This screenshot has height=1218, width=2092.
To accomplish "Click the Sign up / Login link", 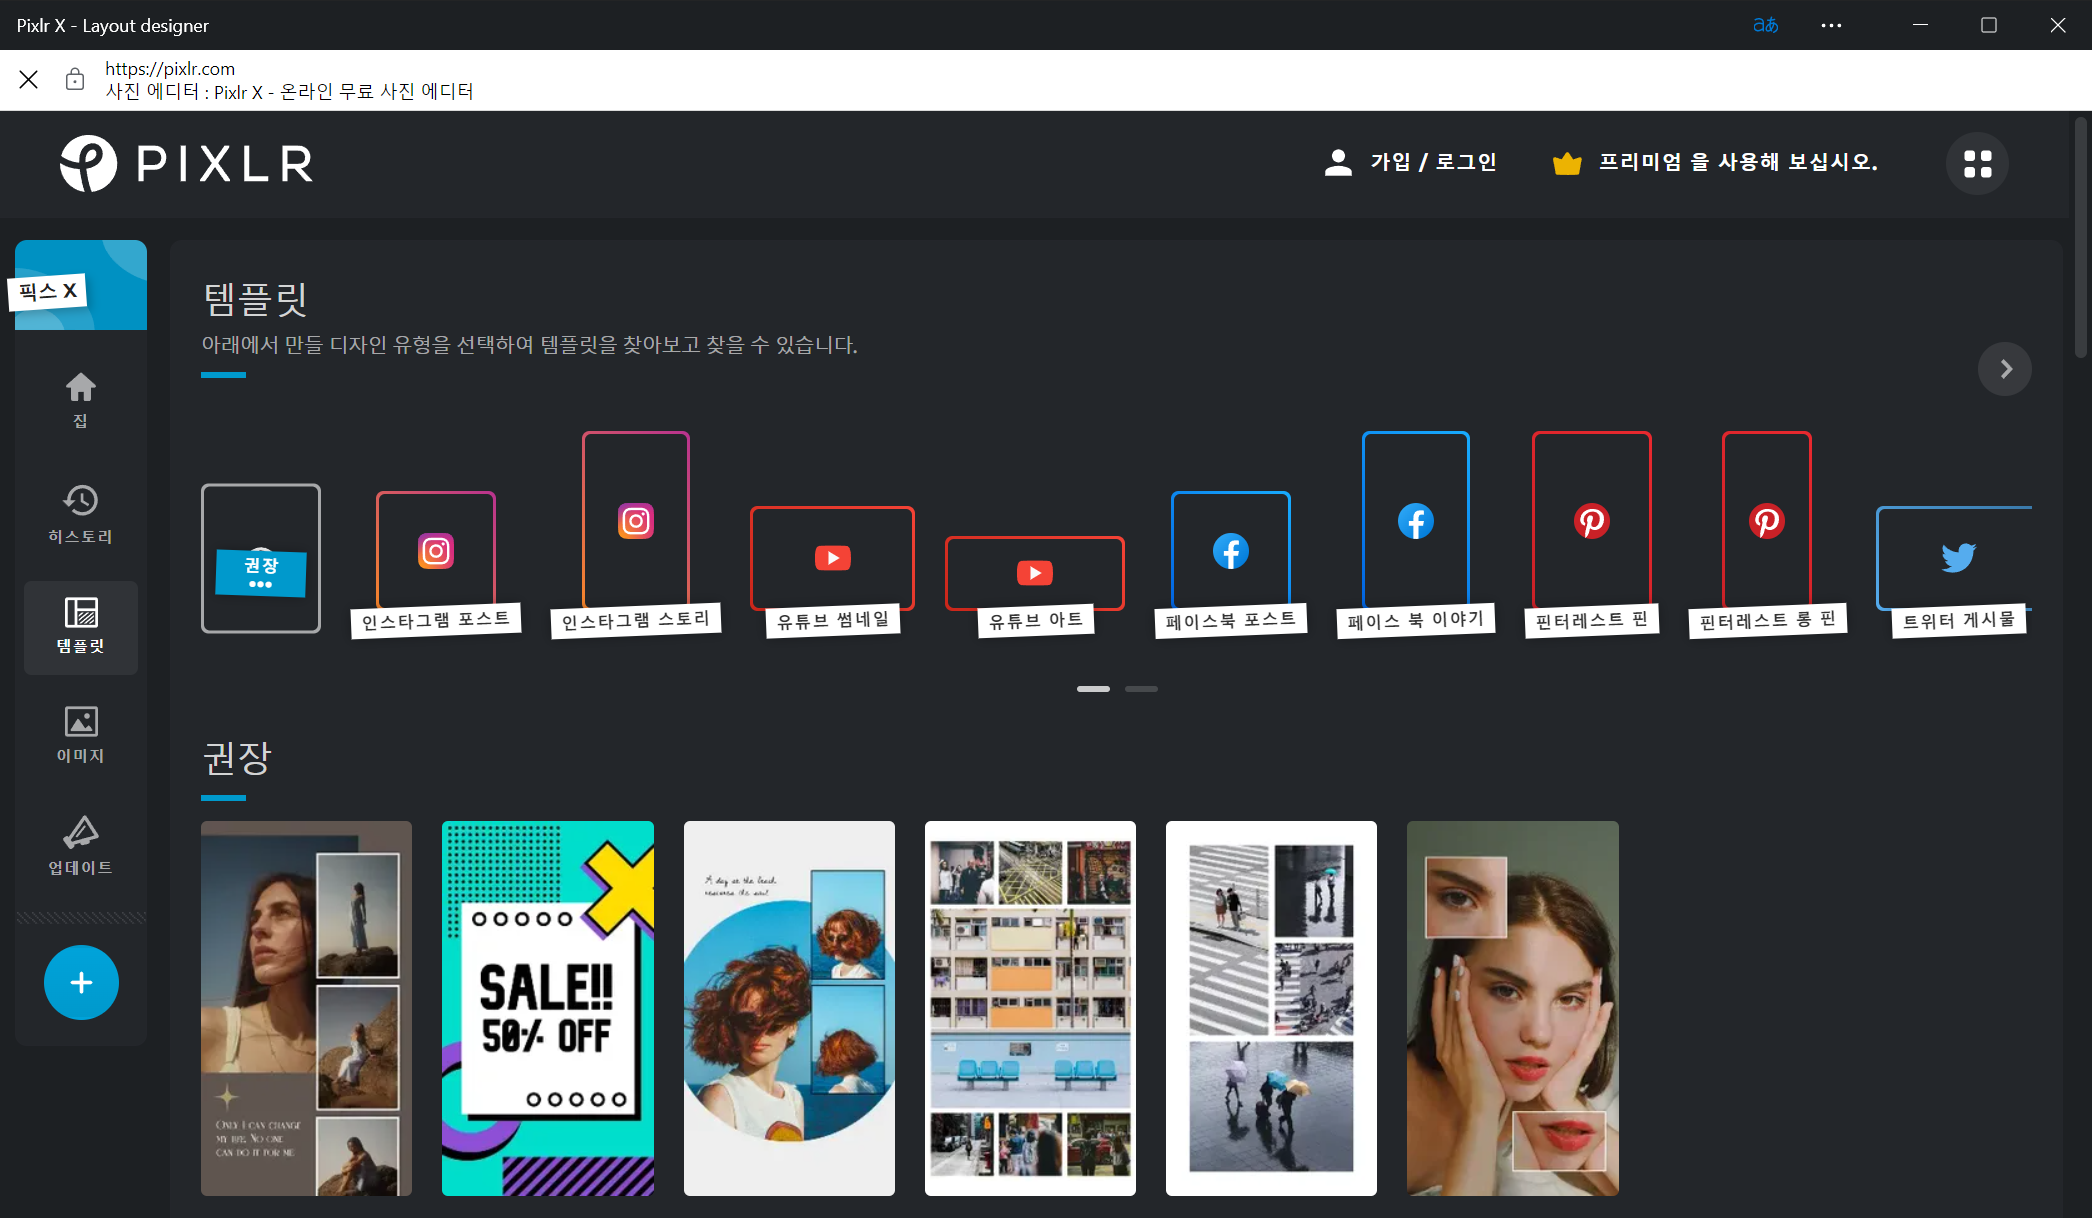I will (1410, 162).
